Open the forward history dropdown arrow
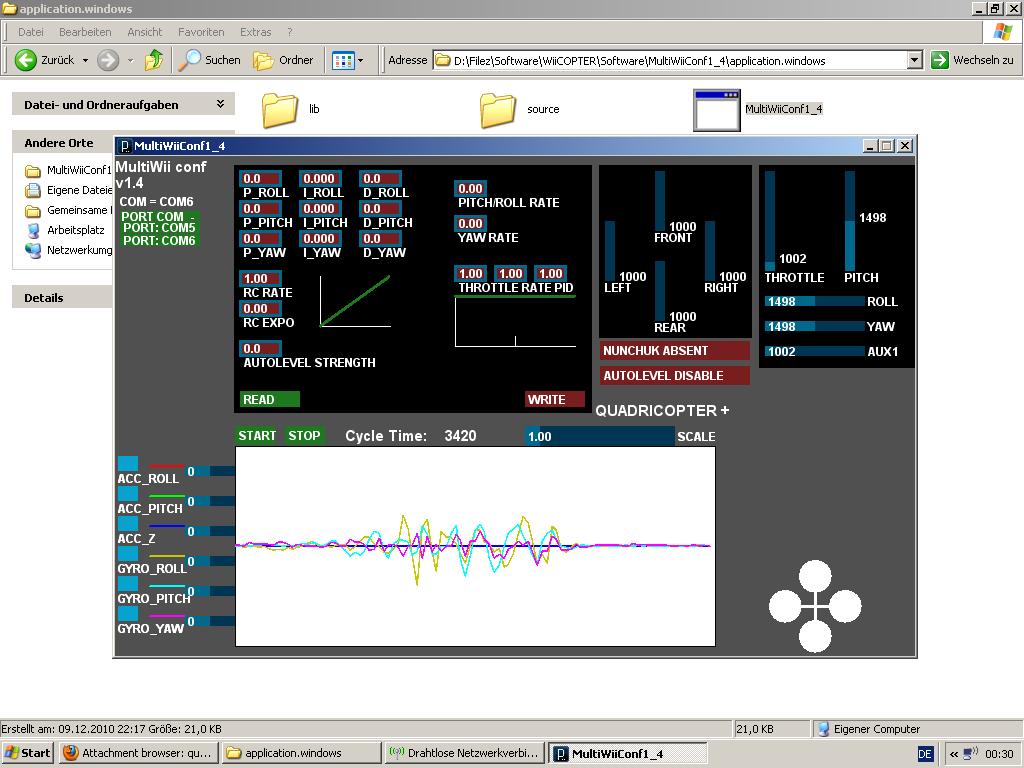 click(x=130, y=60)
